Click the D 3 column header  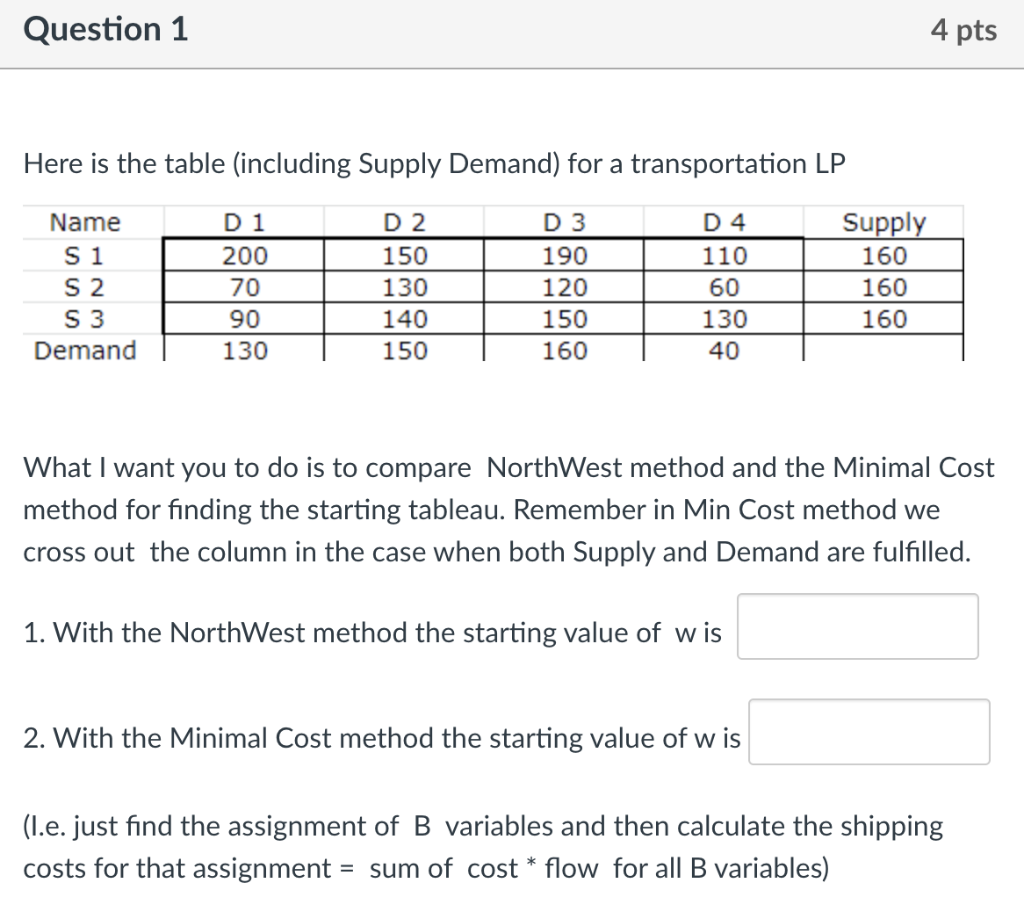pyautogui.click(x=563, y=222)
